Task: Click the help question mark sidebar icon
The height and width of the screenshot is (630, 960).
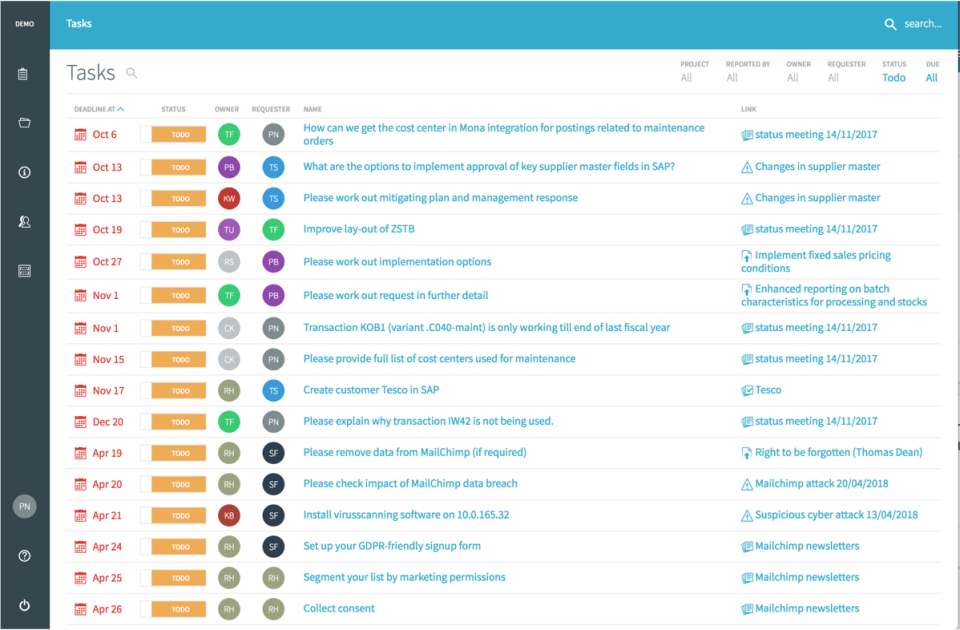Action: (x=24, y=556)
